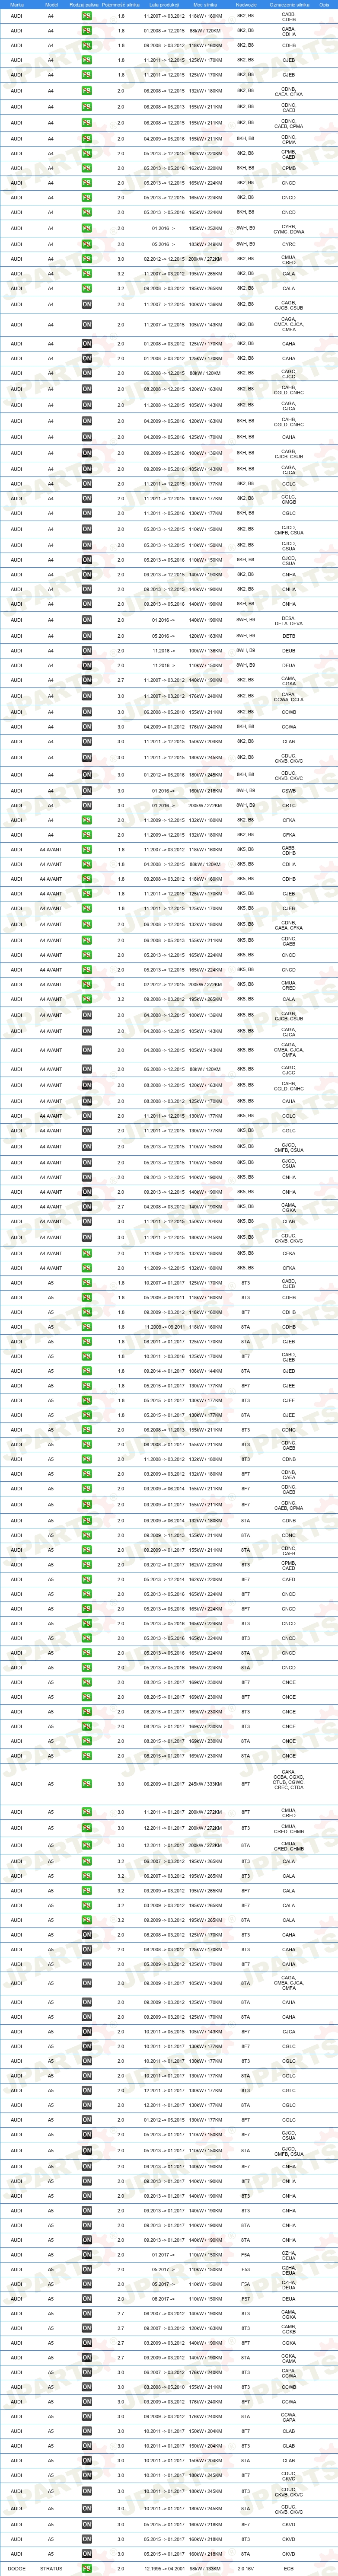
Task: Click diesel ON icon in A5 F57 row
Action: click(x=87, y=2299)
